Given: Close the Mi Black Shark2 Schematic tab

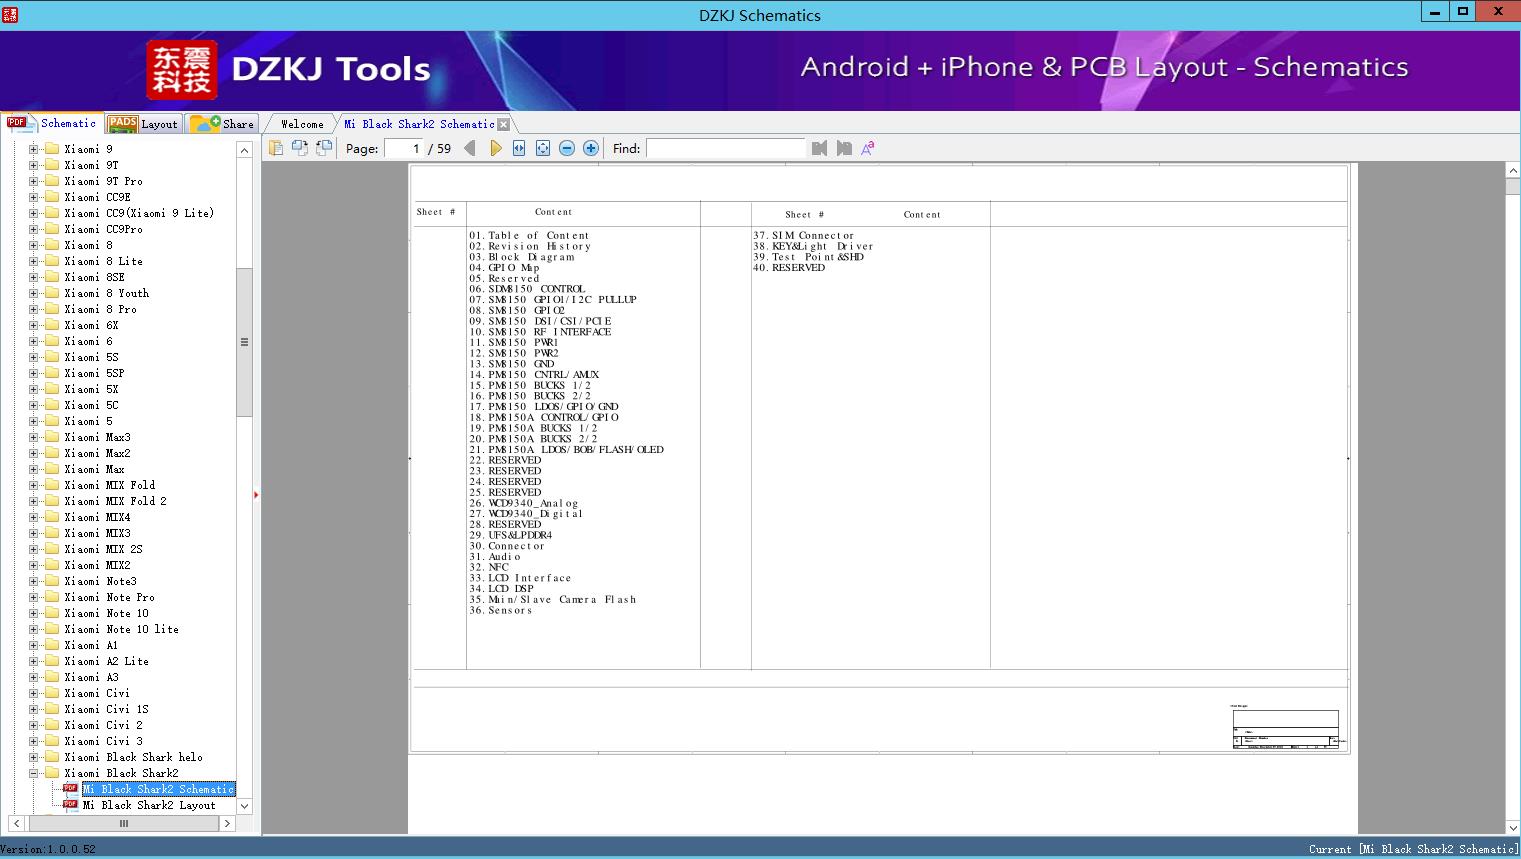Looking at the screenshot, I should 504,124.
